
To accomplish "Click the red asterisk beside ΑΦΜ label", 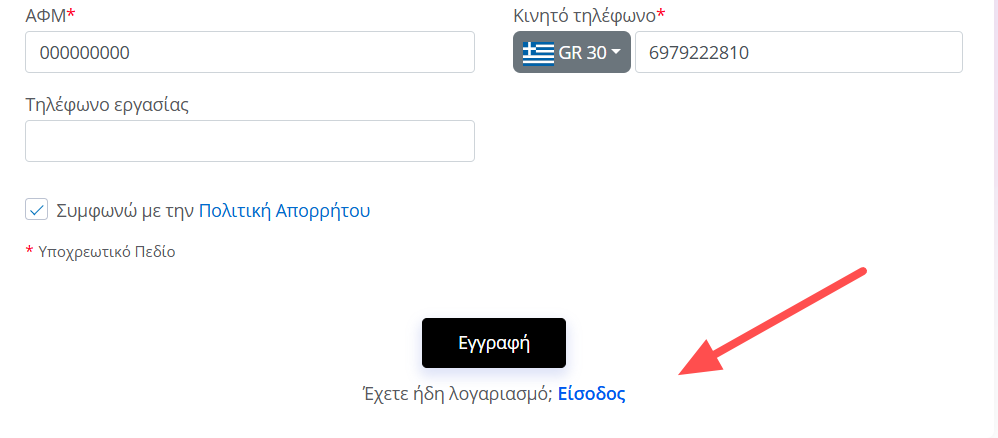I will (x=71, y=15).
